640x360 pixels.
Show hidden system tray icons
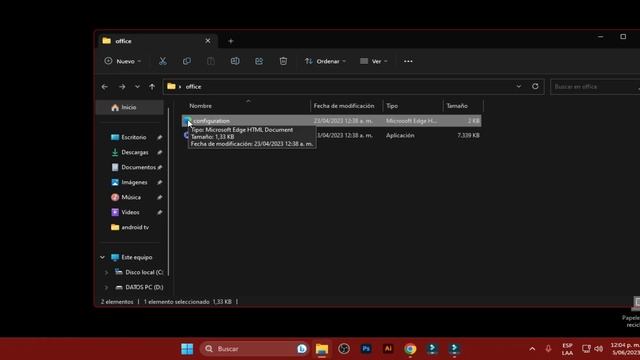coord(532,349)
